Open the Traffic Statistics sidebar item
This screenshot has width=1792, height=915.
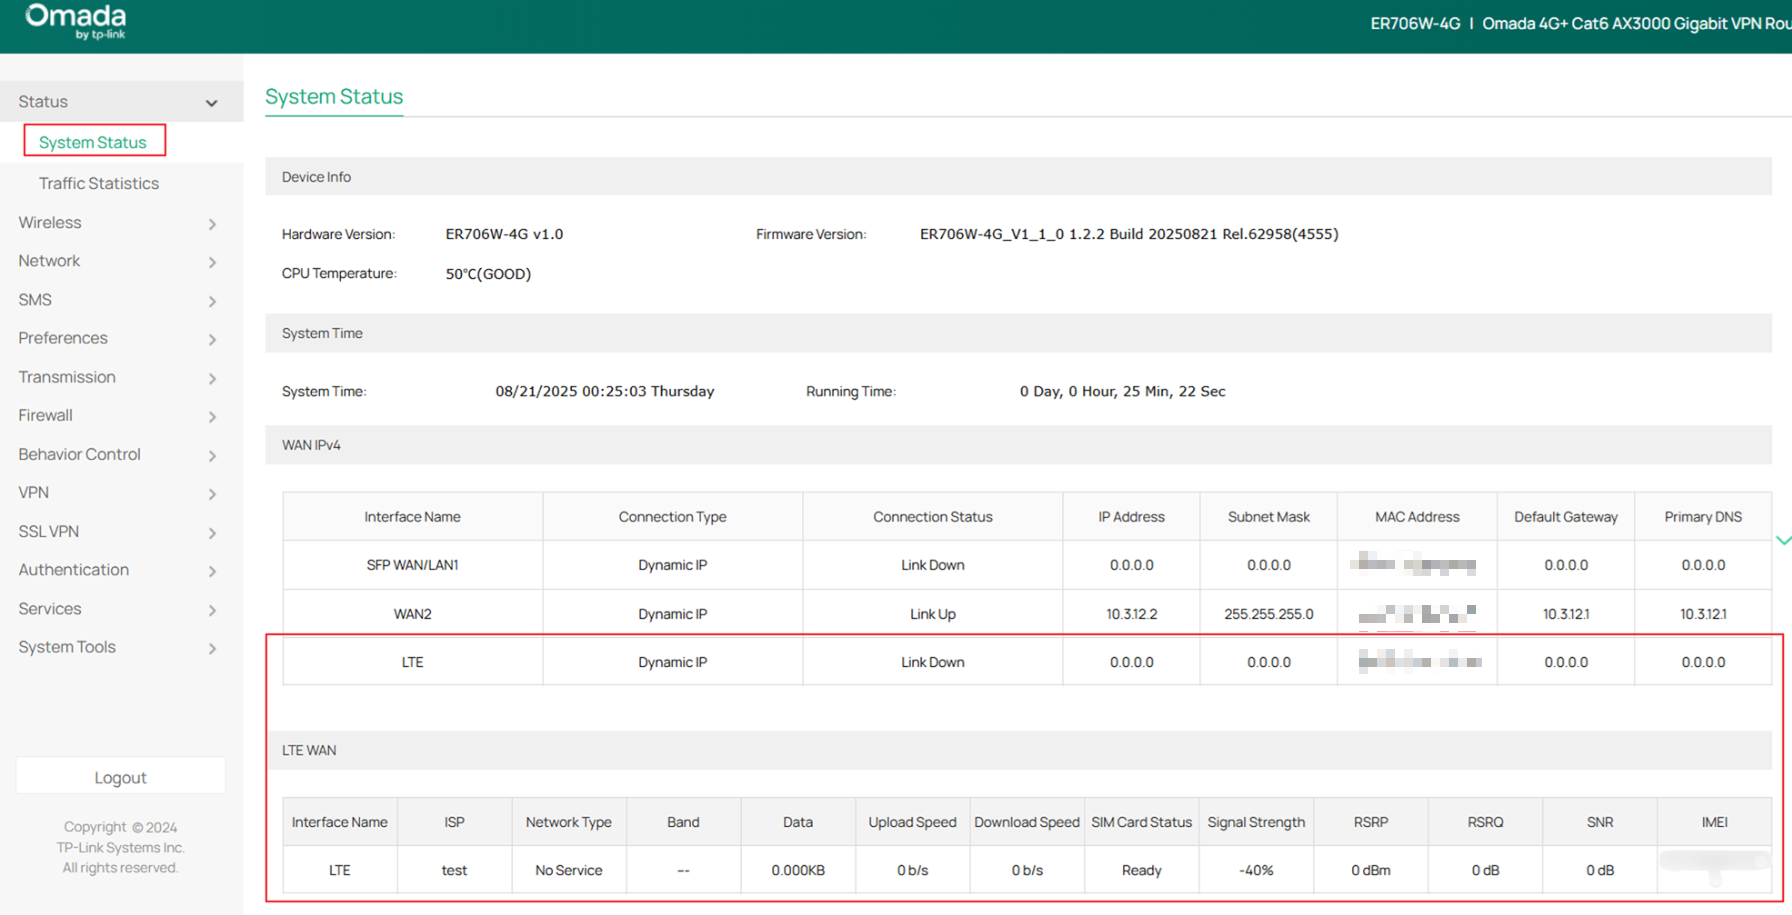99,183
